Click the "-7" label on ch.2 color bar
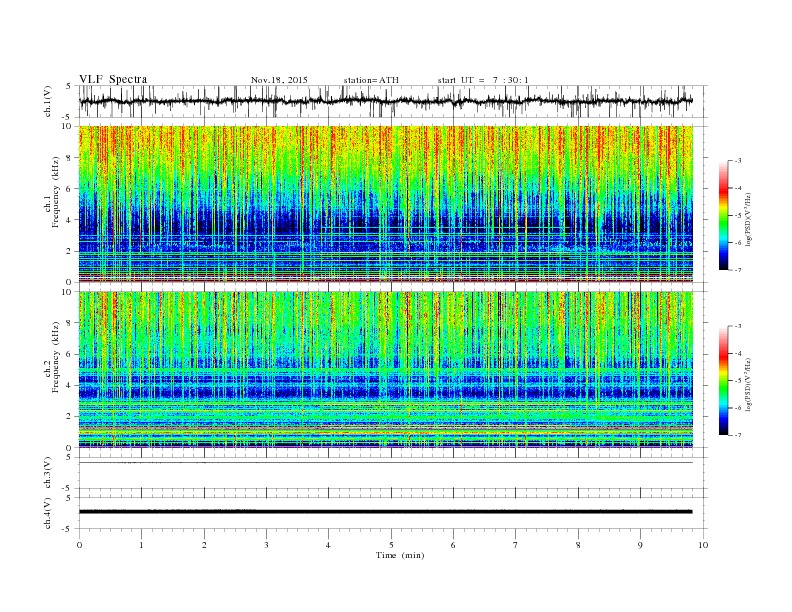Viewport: 792px width, 612px height. click(x=738, y=435)
